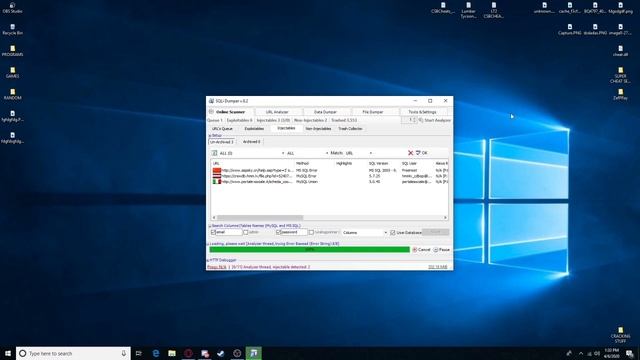Open the PROGRAMS desktop folder

click(12, 51)
